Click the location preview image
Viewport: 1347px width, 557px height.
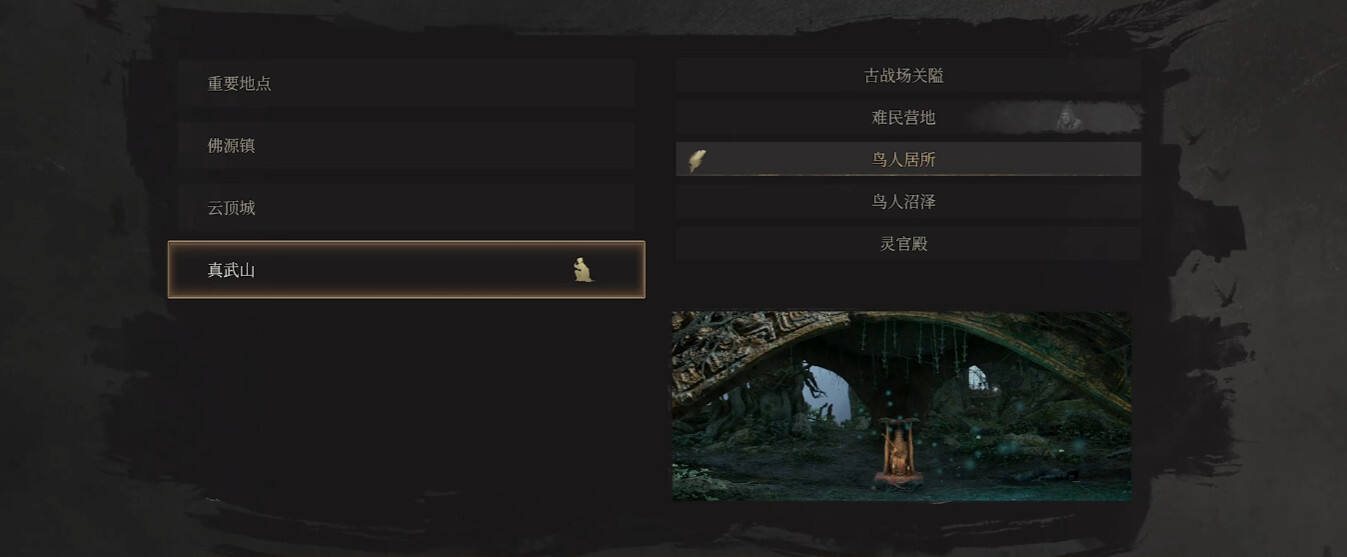(902, 406)
